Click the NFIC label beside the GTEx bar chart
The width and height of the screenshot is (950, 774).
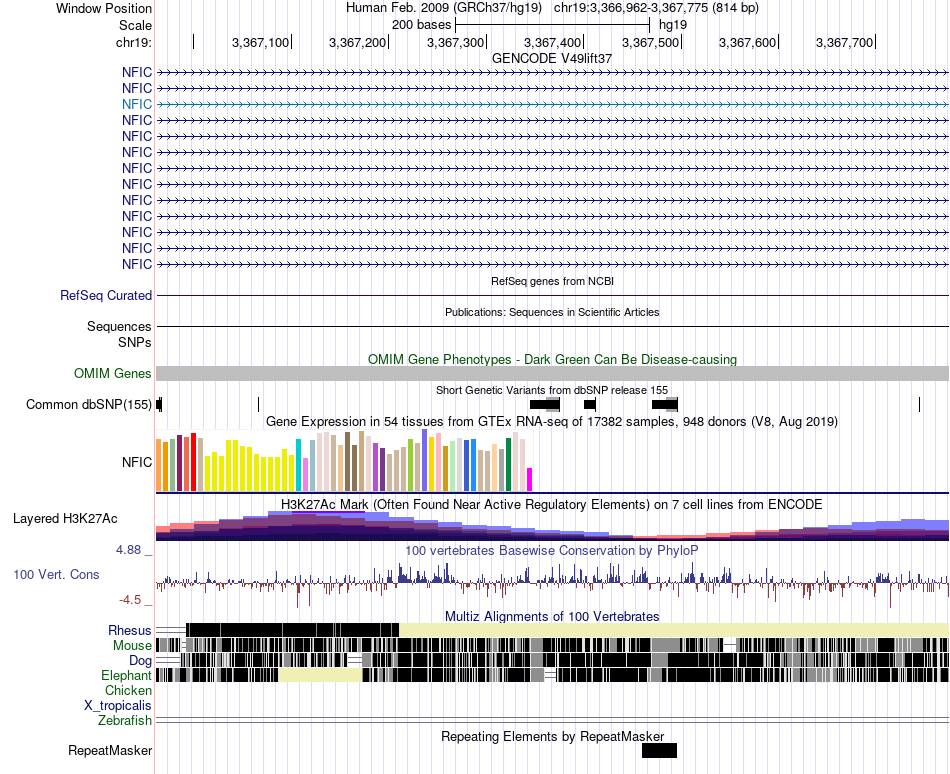[136, 462]
